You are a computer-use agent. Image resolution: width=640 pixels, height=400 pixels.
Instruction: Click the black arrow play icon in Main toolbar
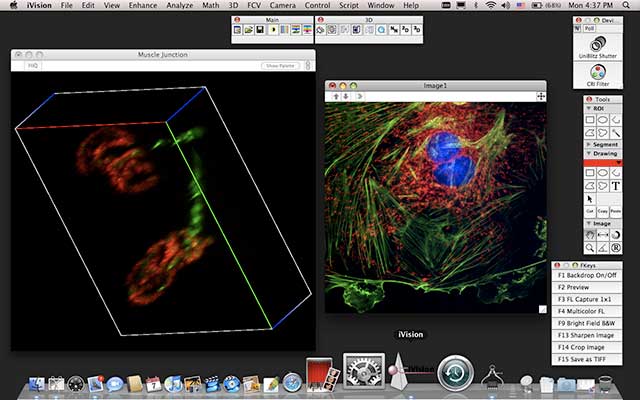point(273,30)
